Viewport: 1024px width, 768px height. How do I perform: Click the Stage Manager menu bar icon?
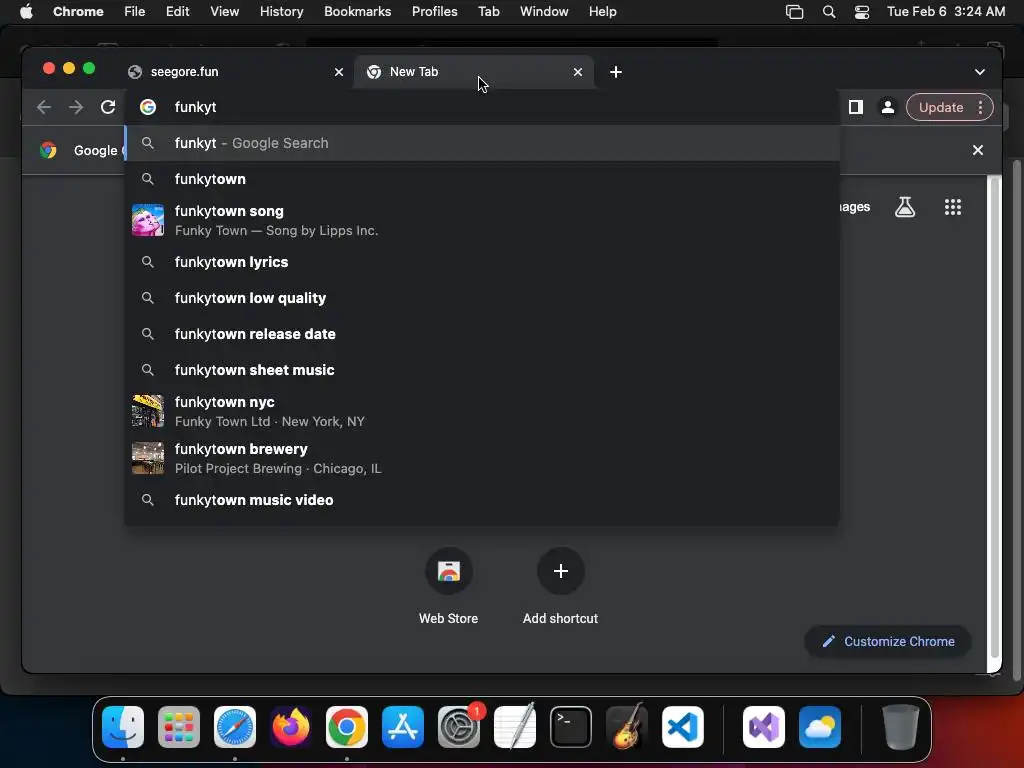point(794,12)
